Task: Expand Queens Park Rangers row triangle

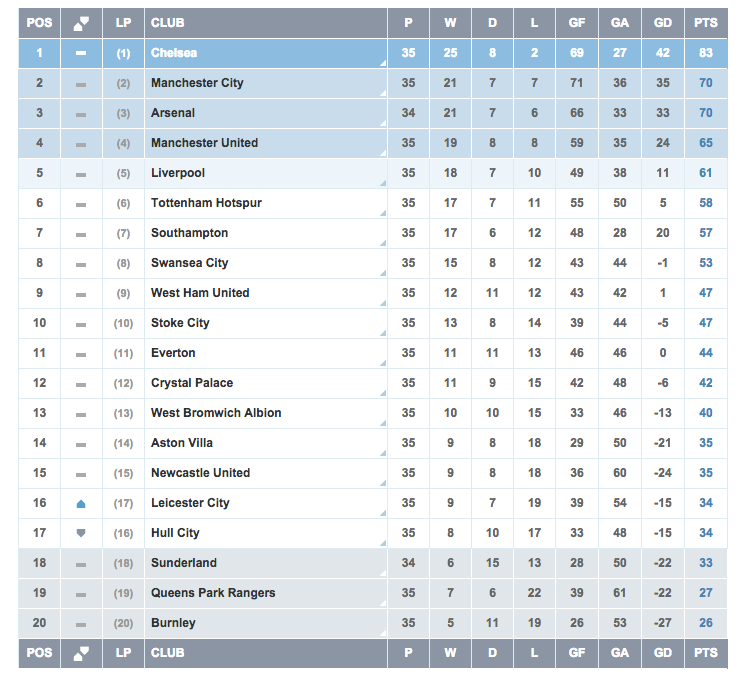Action: point(383,603)
